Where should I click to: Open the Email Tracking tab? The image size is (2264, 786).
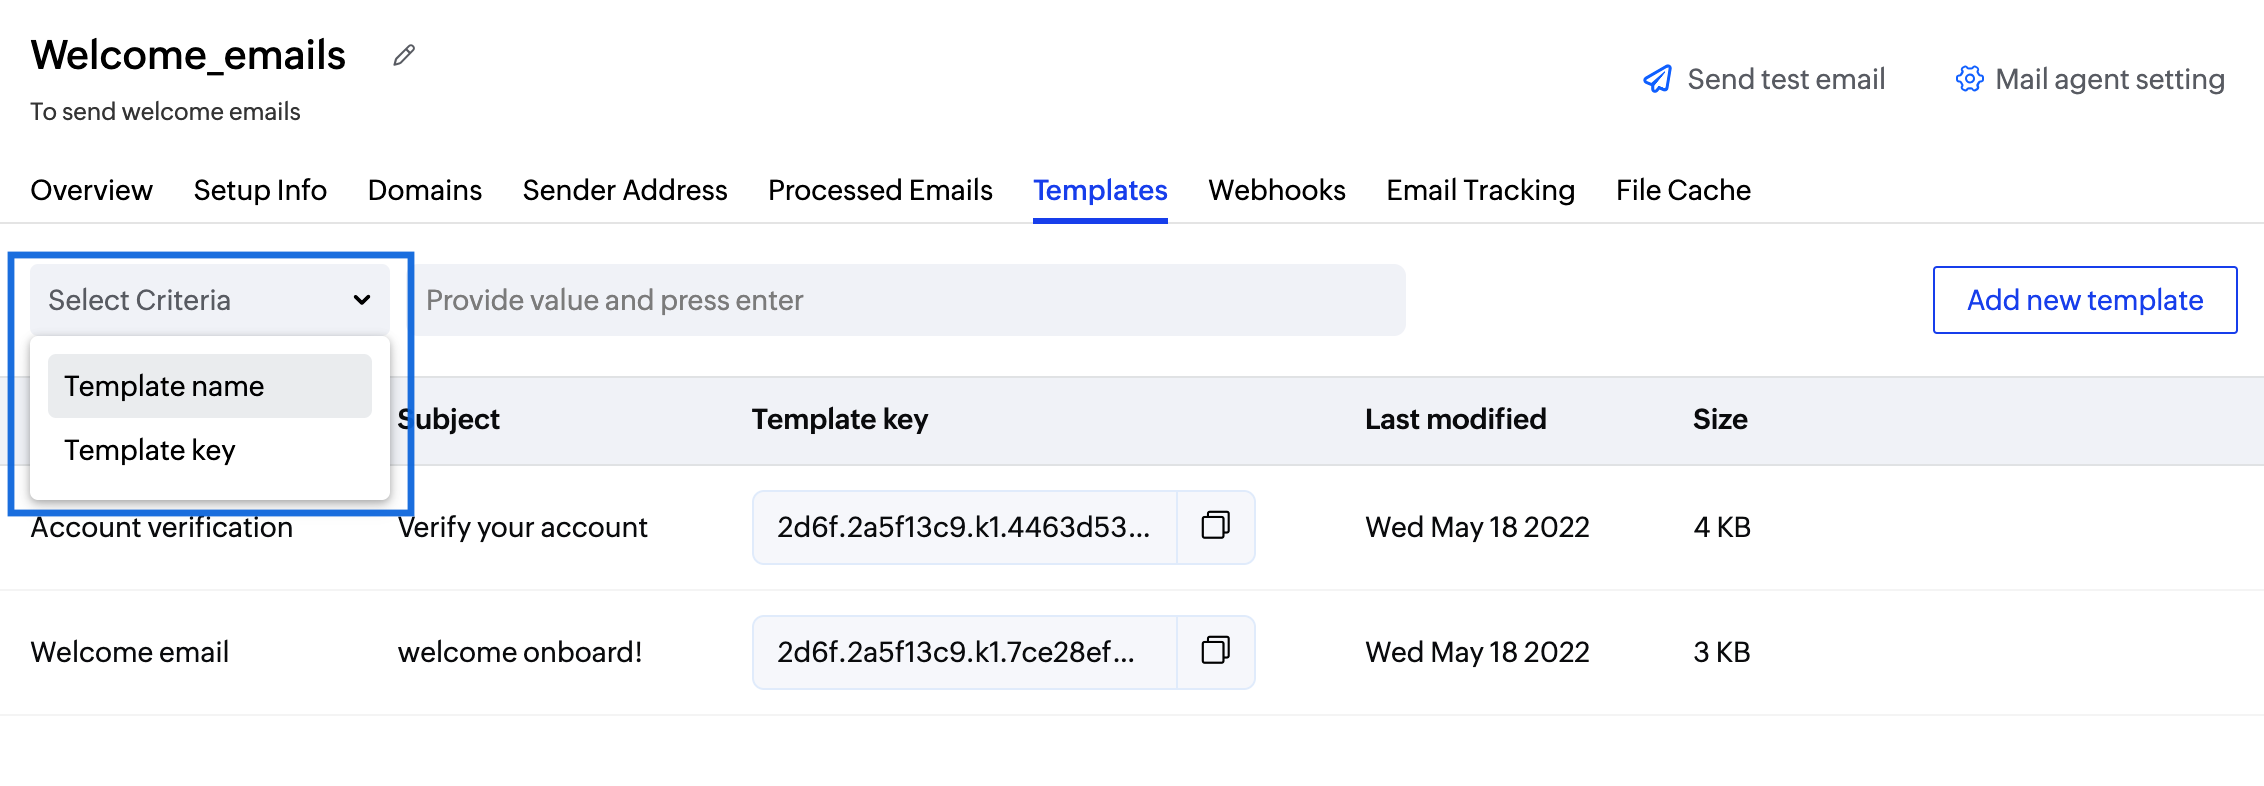(1481, 190)
